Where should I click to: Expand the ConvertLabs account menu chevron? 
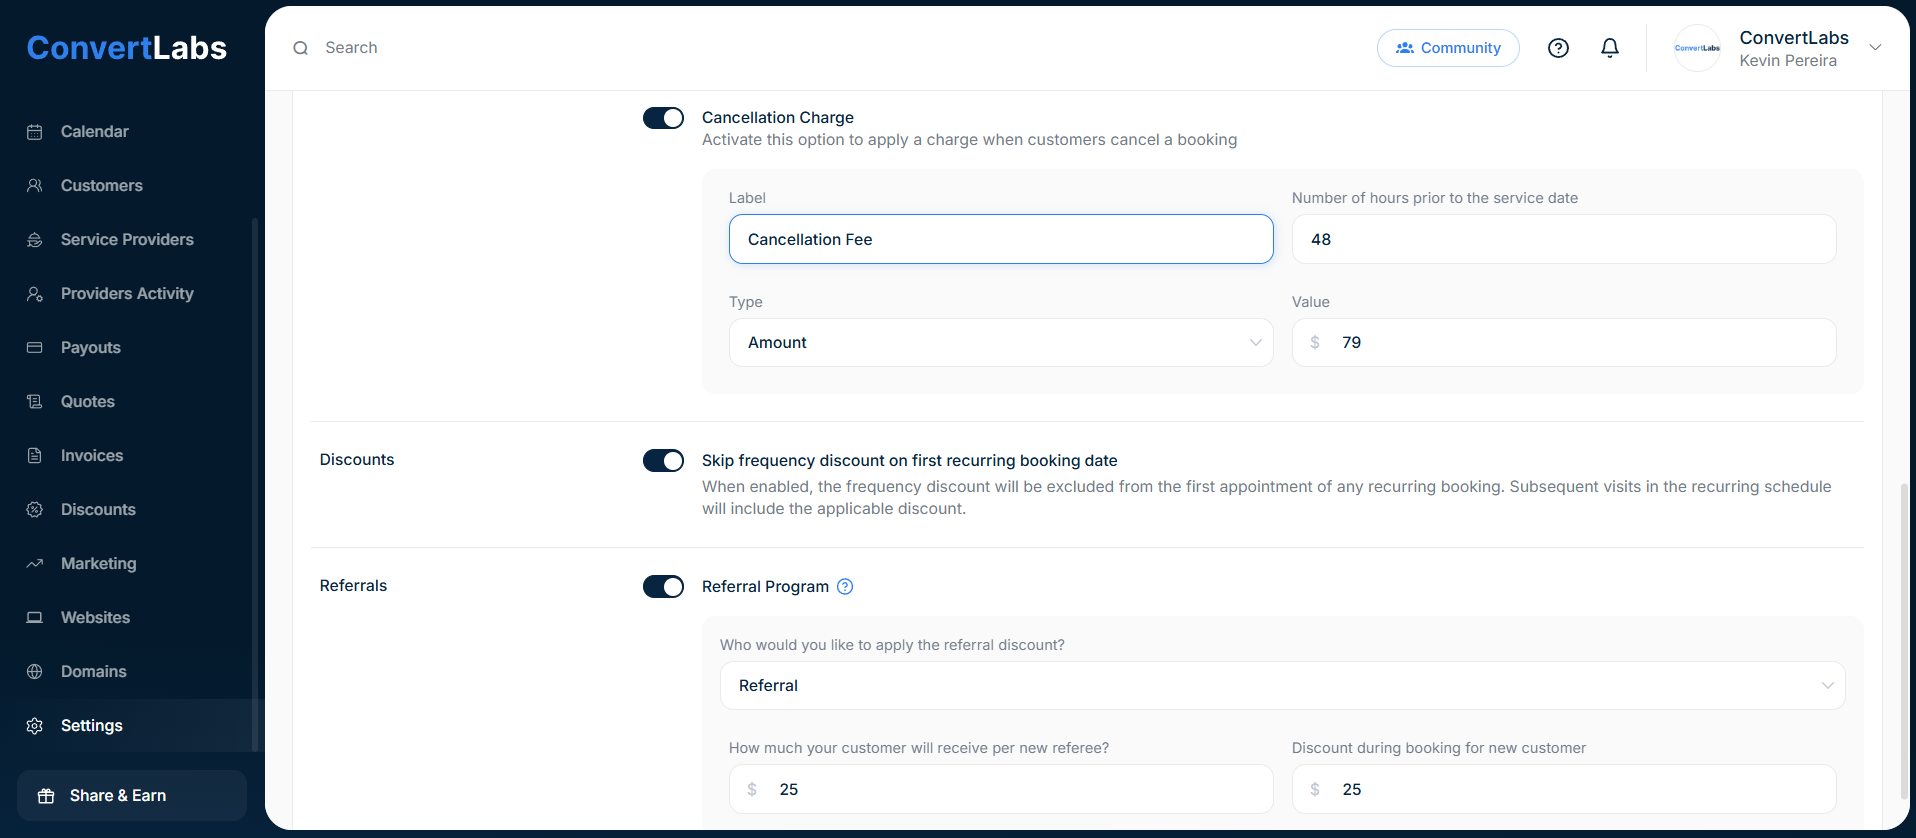coord(1875,48)
